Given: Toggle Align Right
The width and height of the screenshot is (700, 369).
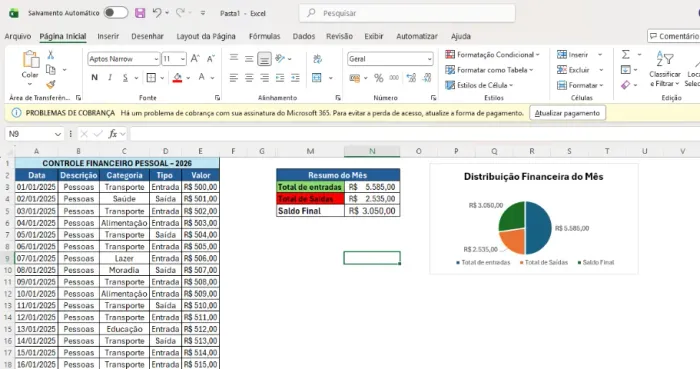Looking at the screenshot, I should click(x=264, y=78).
